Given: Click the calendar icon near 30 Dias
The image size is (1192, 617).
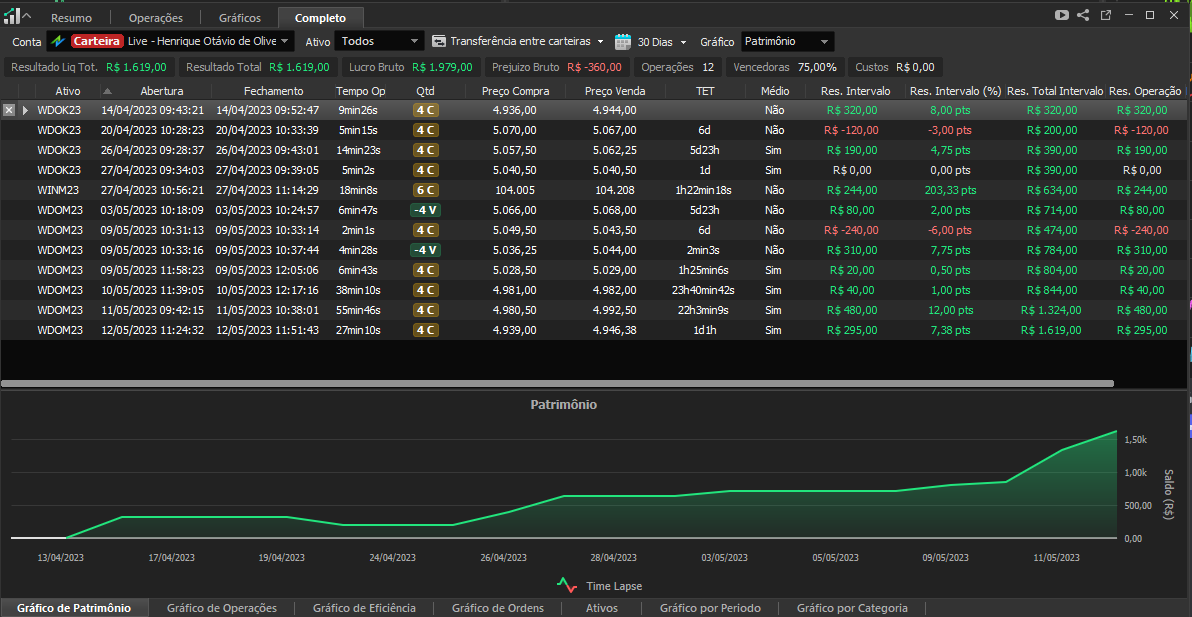Looking at the screenshot, I should [623, 42].
